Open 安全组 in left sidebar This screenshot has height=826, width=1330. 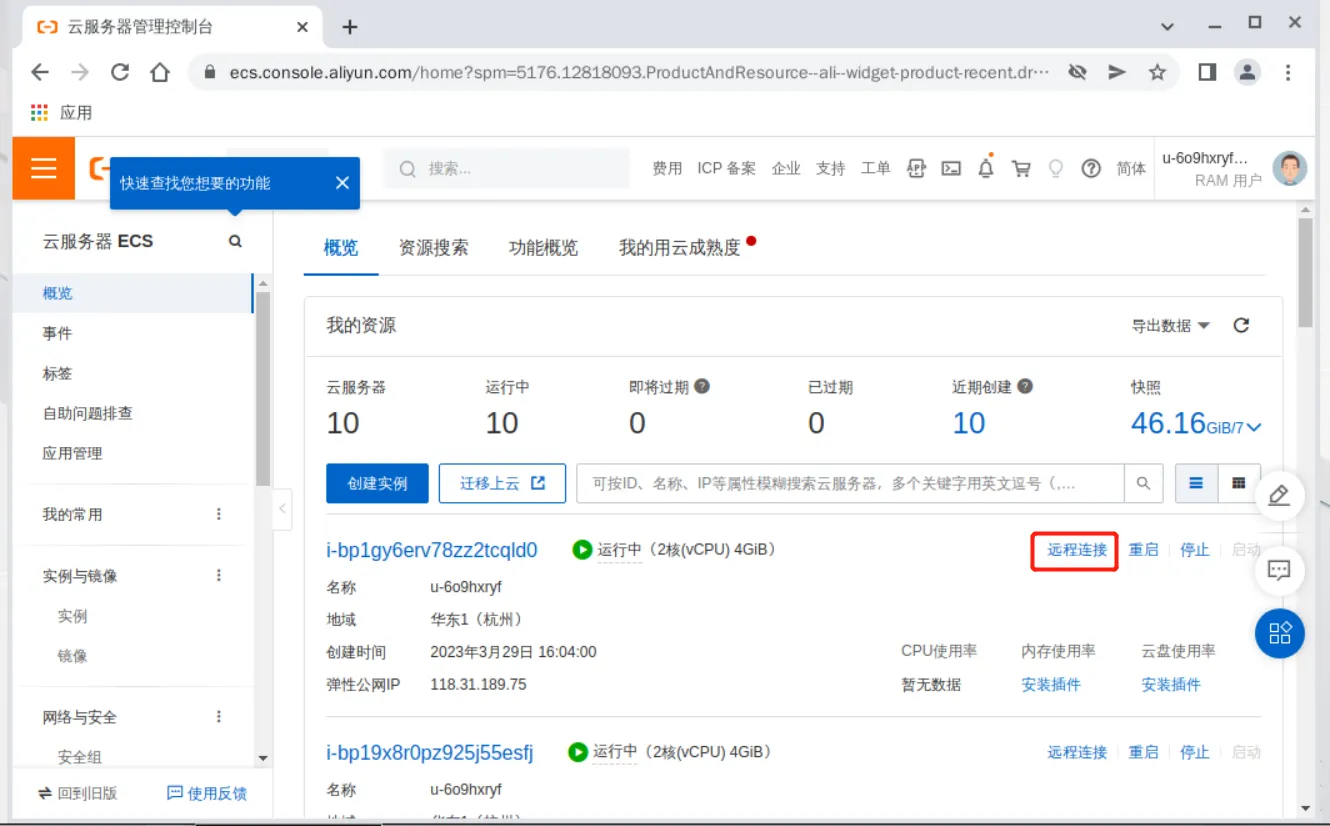79,757
